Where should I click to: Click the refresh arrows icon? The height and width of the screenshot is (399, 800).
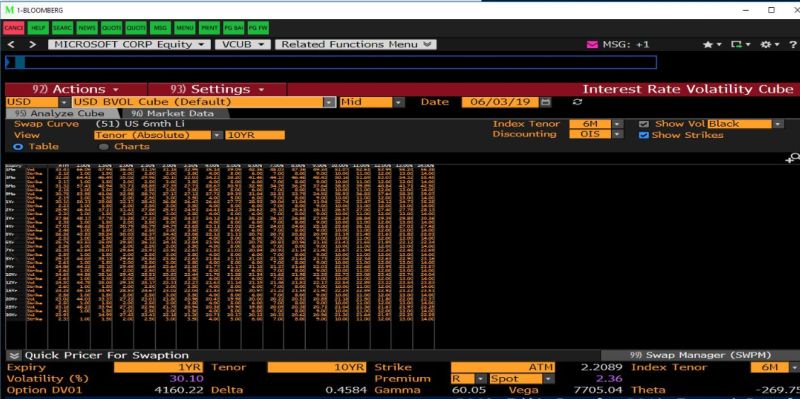(x=577, y=102)
